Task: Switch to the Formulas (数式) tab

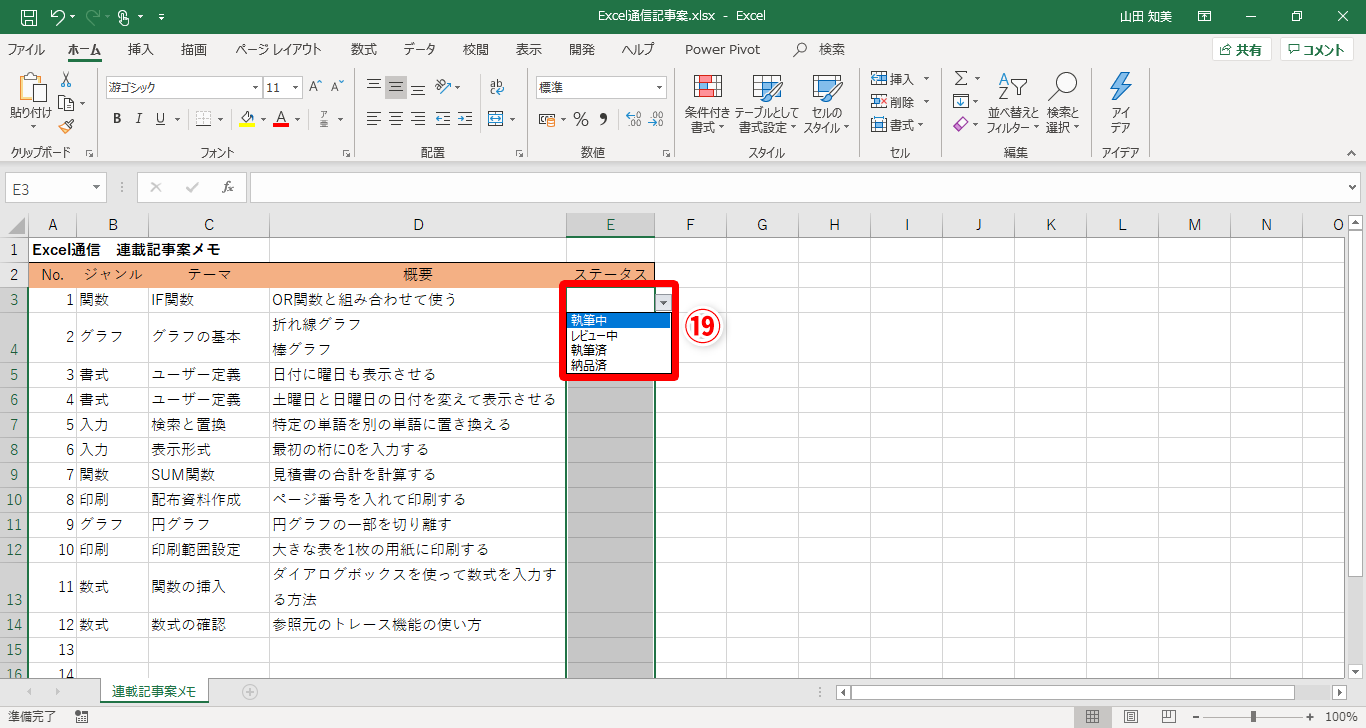Action: [364, 49]
